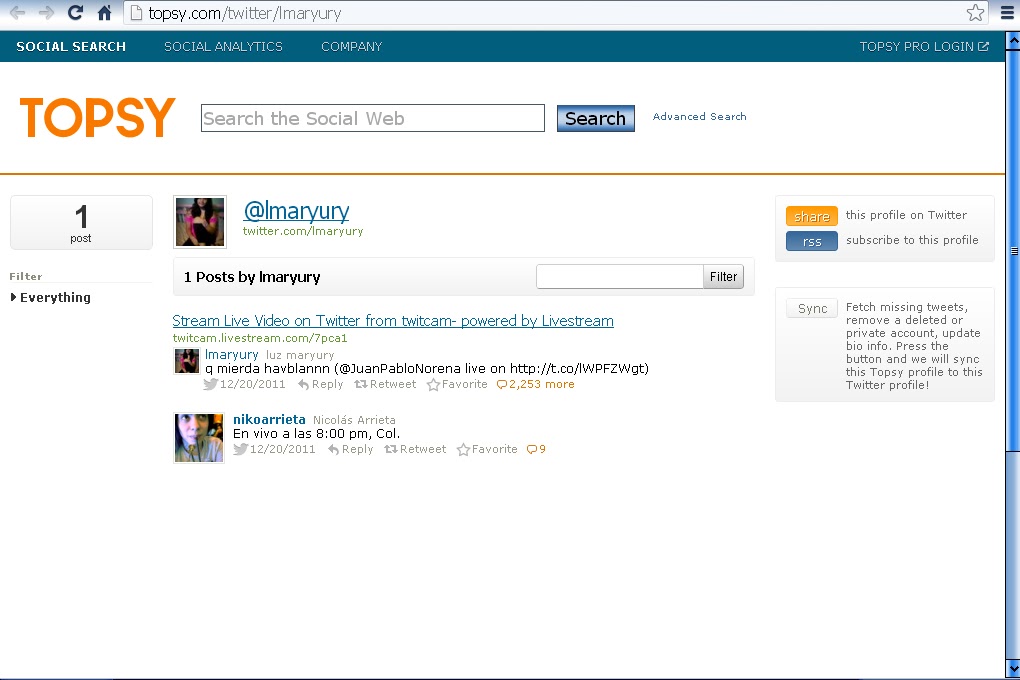Open Advanced Search link
The height and width of the screenshot is (680, 1020).
pyautogui.click(x=699, y=116)
